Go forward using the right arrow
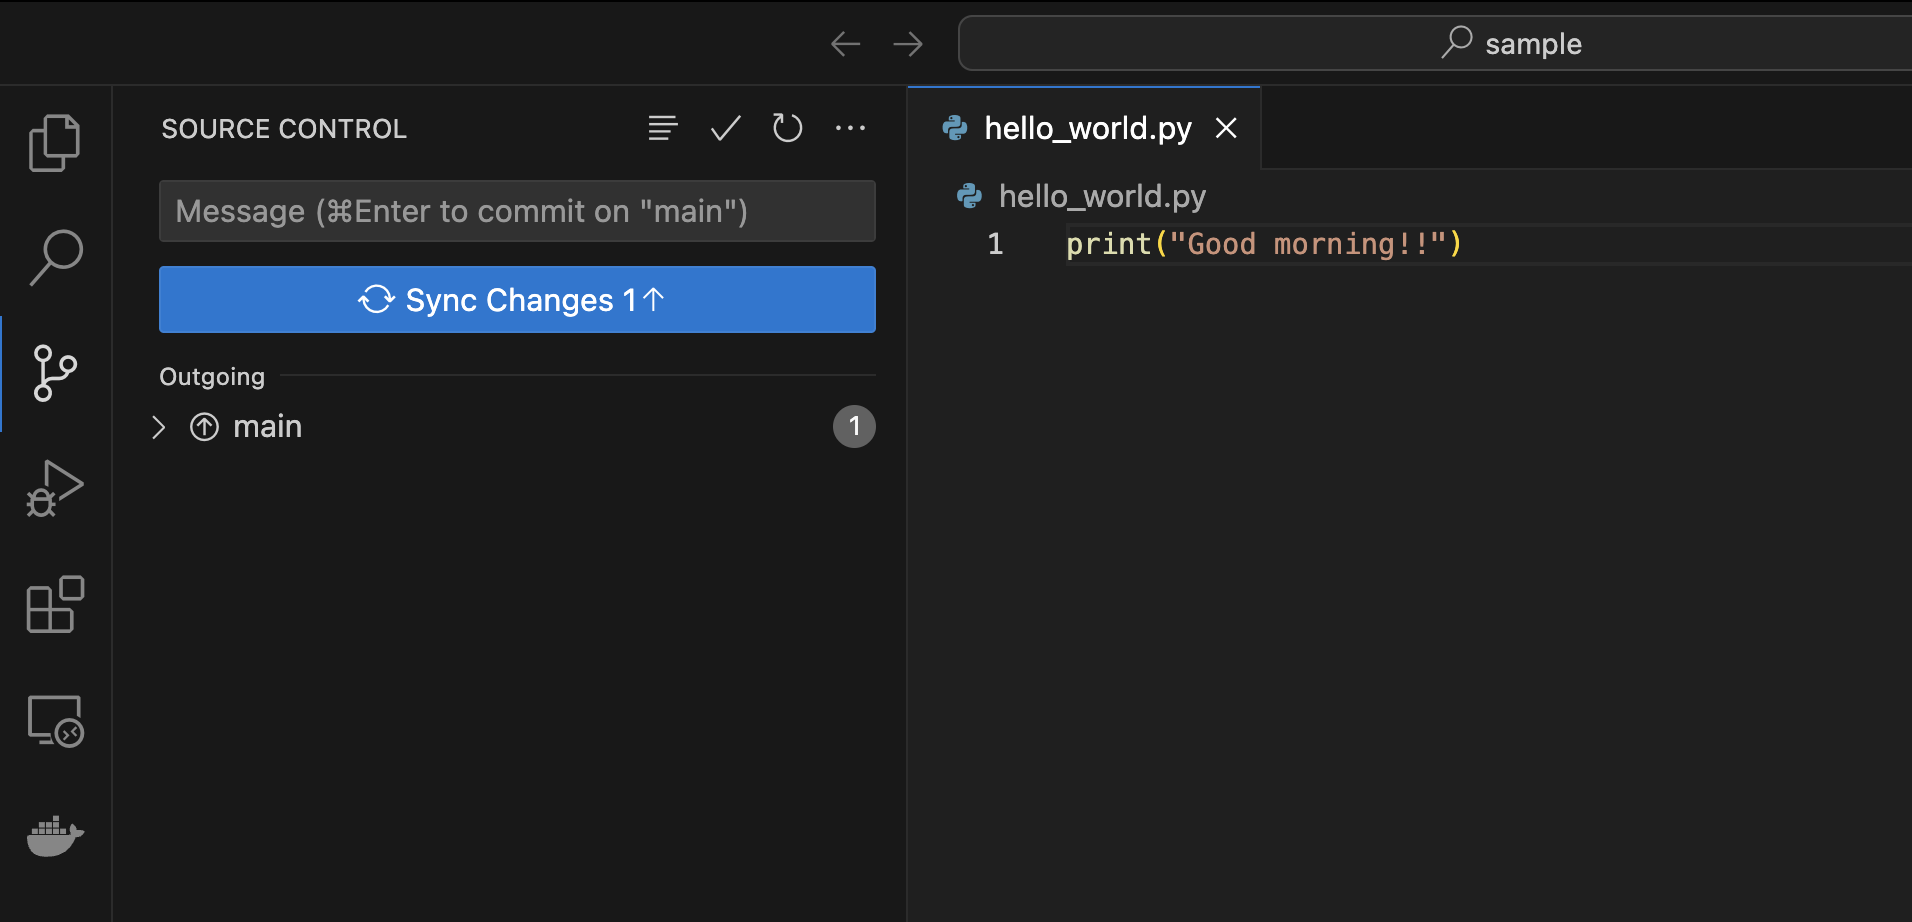The width and height of the screenshot is (1912, 922). pos(908,44)
